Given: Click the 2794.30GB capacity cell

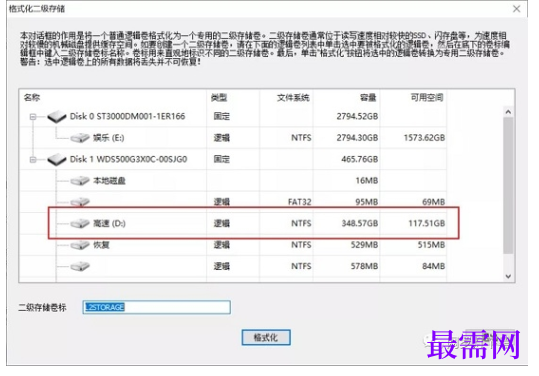Looking at the screenshot, I should 357,138.
